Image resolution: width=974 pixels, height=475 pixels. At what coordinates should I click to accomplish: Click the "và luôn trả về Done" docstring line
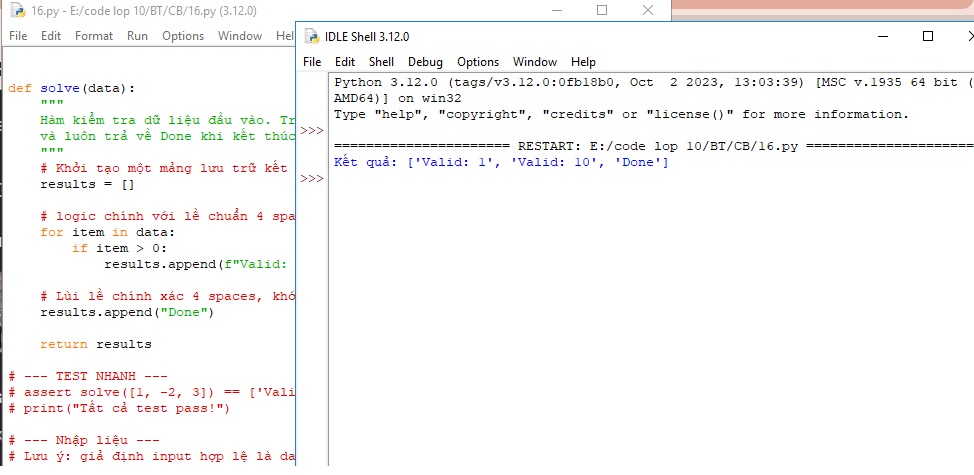168,136
